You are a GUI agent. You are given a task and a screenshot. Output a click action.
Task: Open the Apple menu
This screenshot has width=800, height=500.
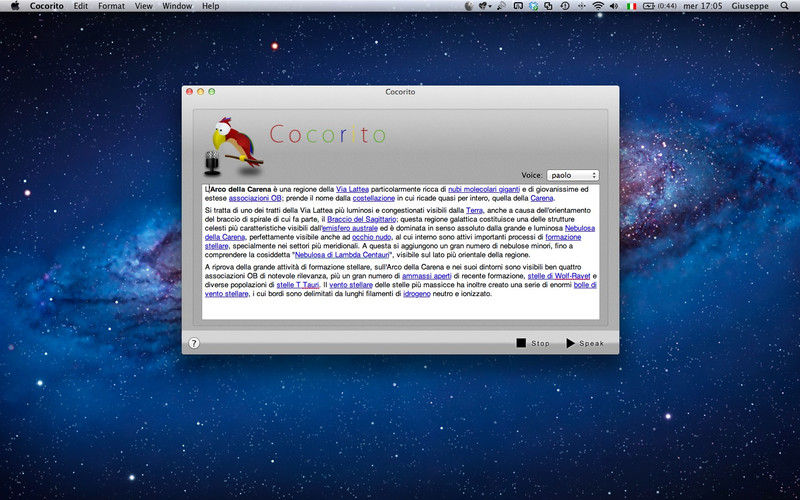click(x=15, y=6)
